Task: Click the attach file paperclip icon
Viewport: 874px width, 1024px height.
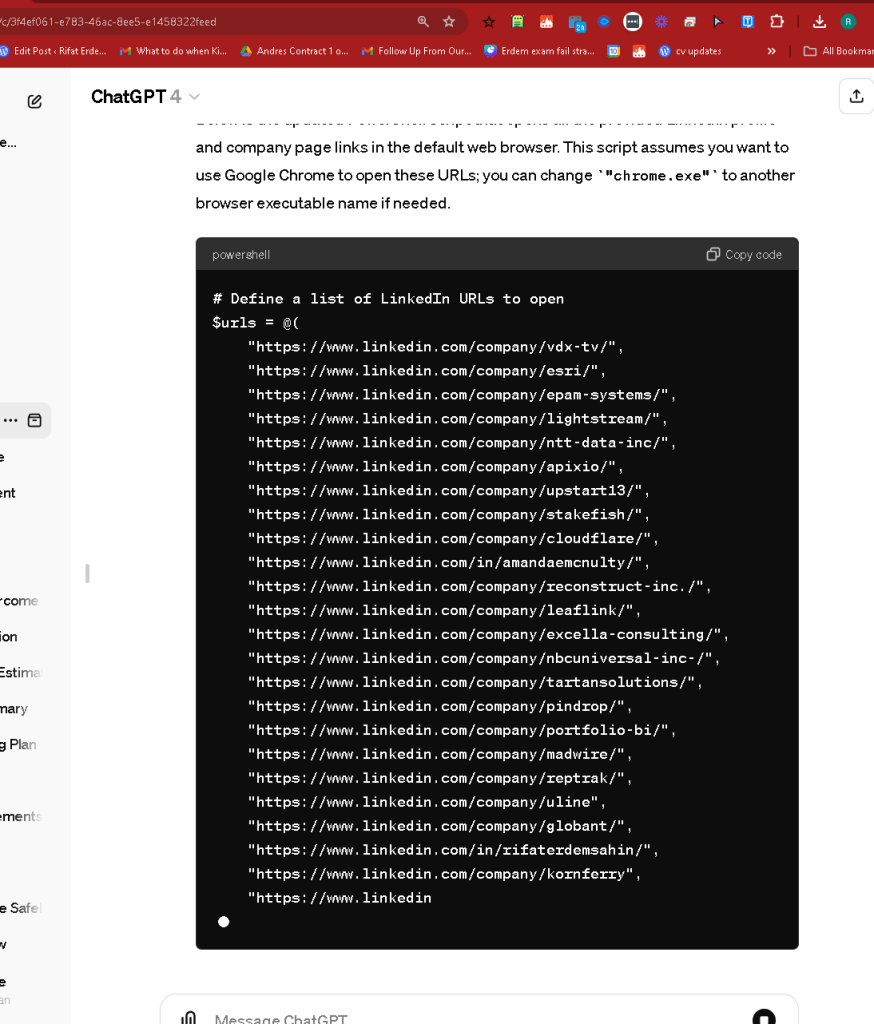Action: (x=189, y=1017)
